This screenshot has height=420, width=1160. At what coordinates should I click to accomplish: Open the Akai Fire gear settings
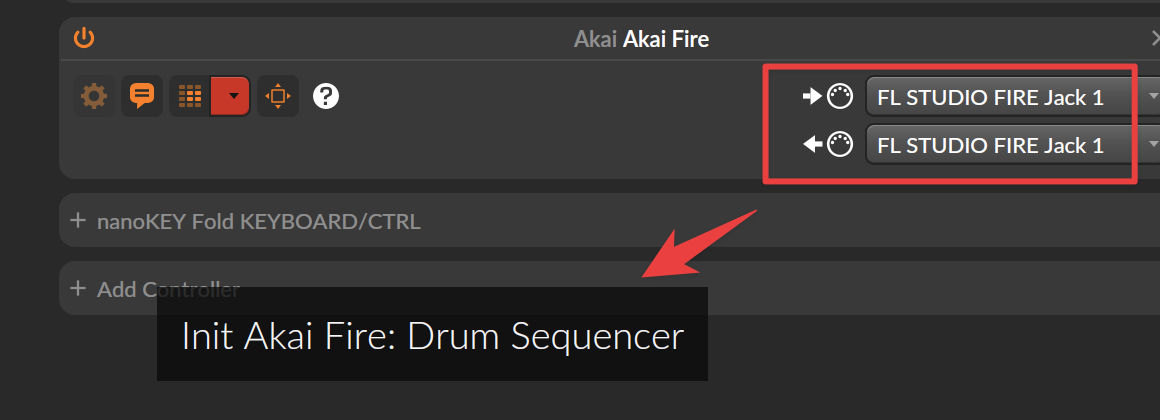point(94,96)
